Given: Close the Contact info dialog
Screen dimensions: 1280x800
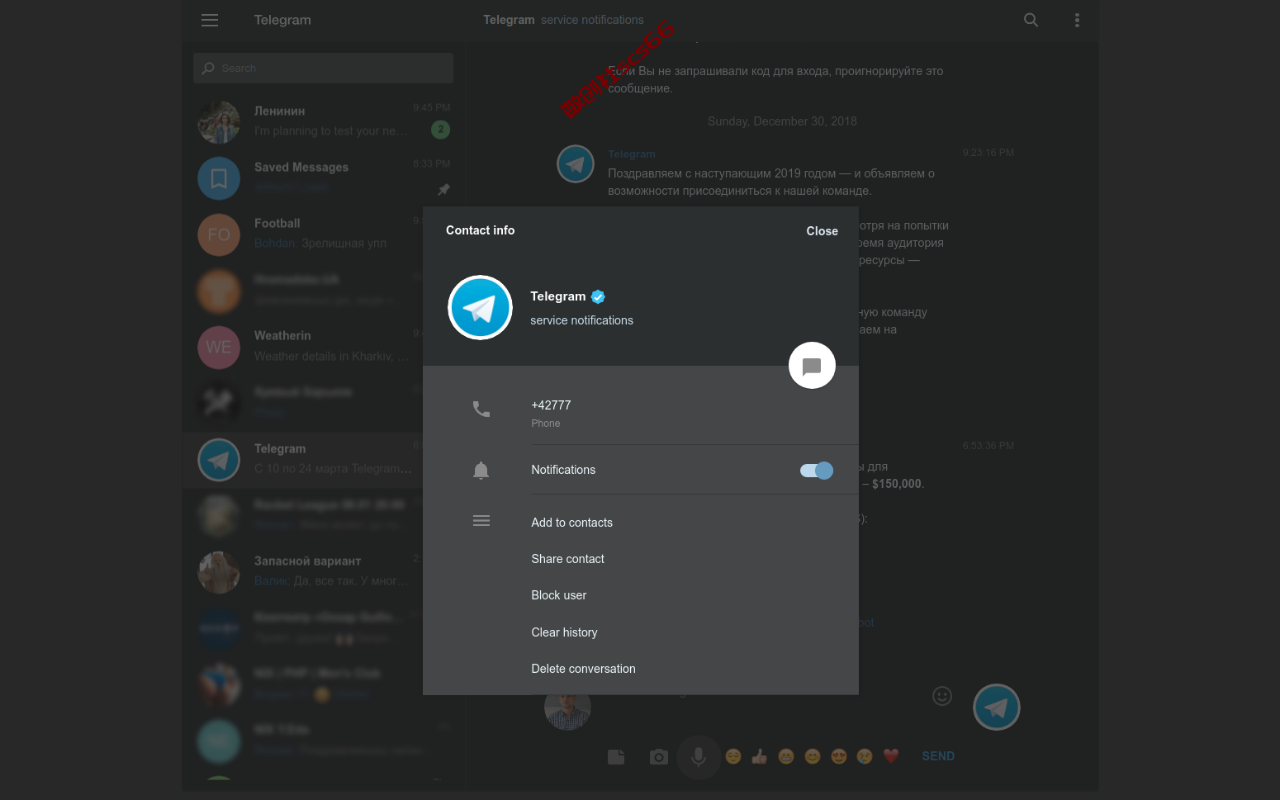Looking at the screenshot, I should click(822, 231).
